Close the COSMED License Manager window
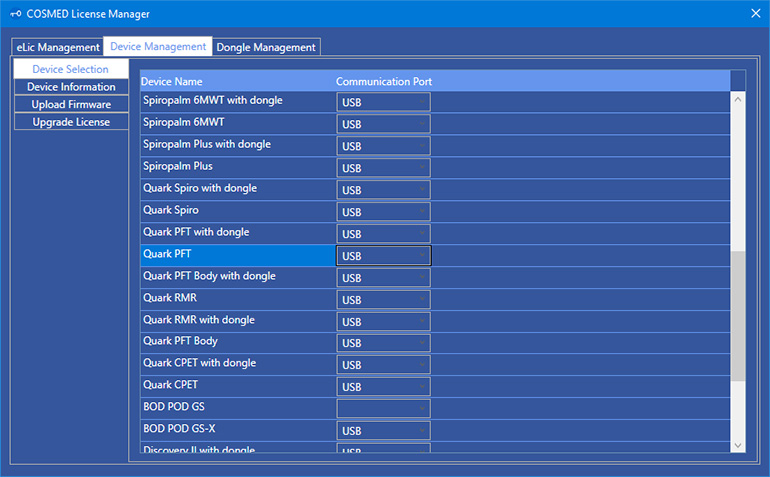 click(x=755, y=13)
